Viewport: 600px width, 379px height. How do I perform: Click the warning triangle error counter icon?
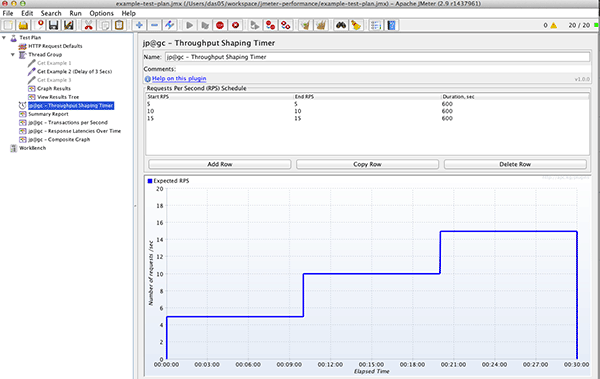click(554, 26)
